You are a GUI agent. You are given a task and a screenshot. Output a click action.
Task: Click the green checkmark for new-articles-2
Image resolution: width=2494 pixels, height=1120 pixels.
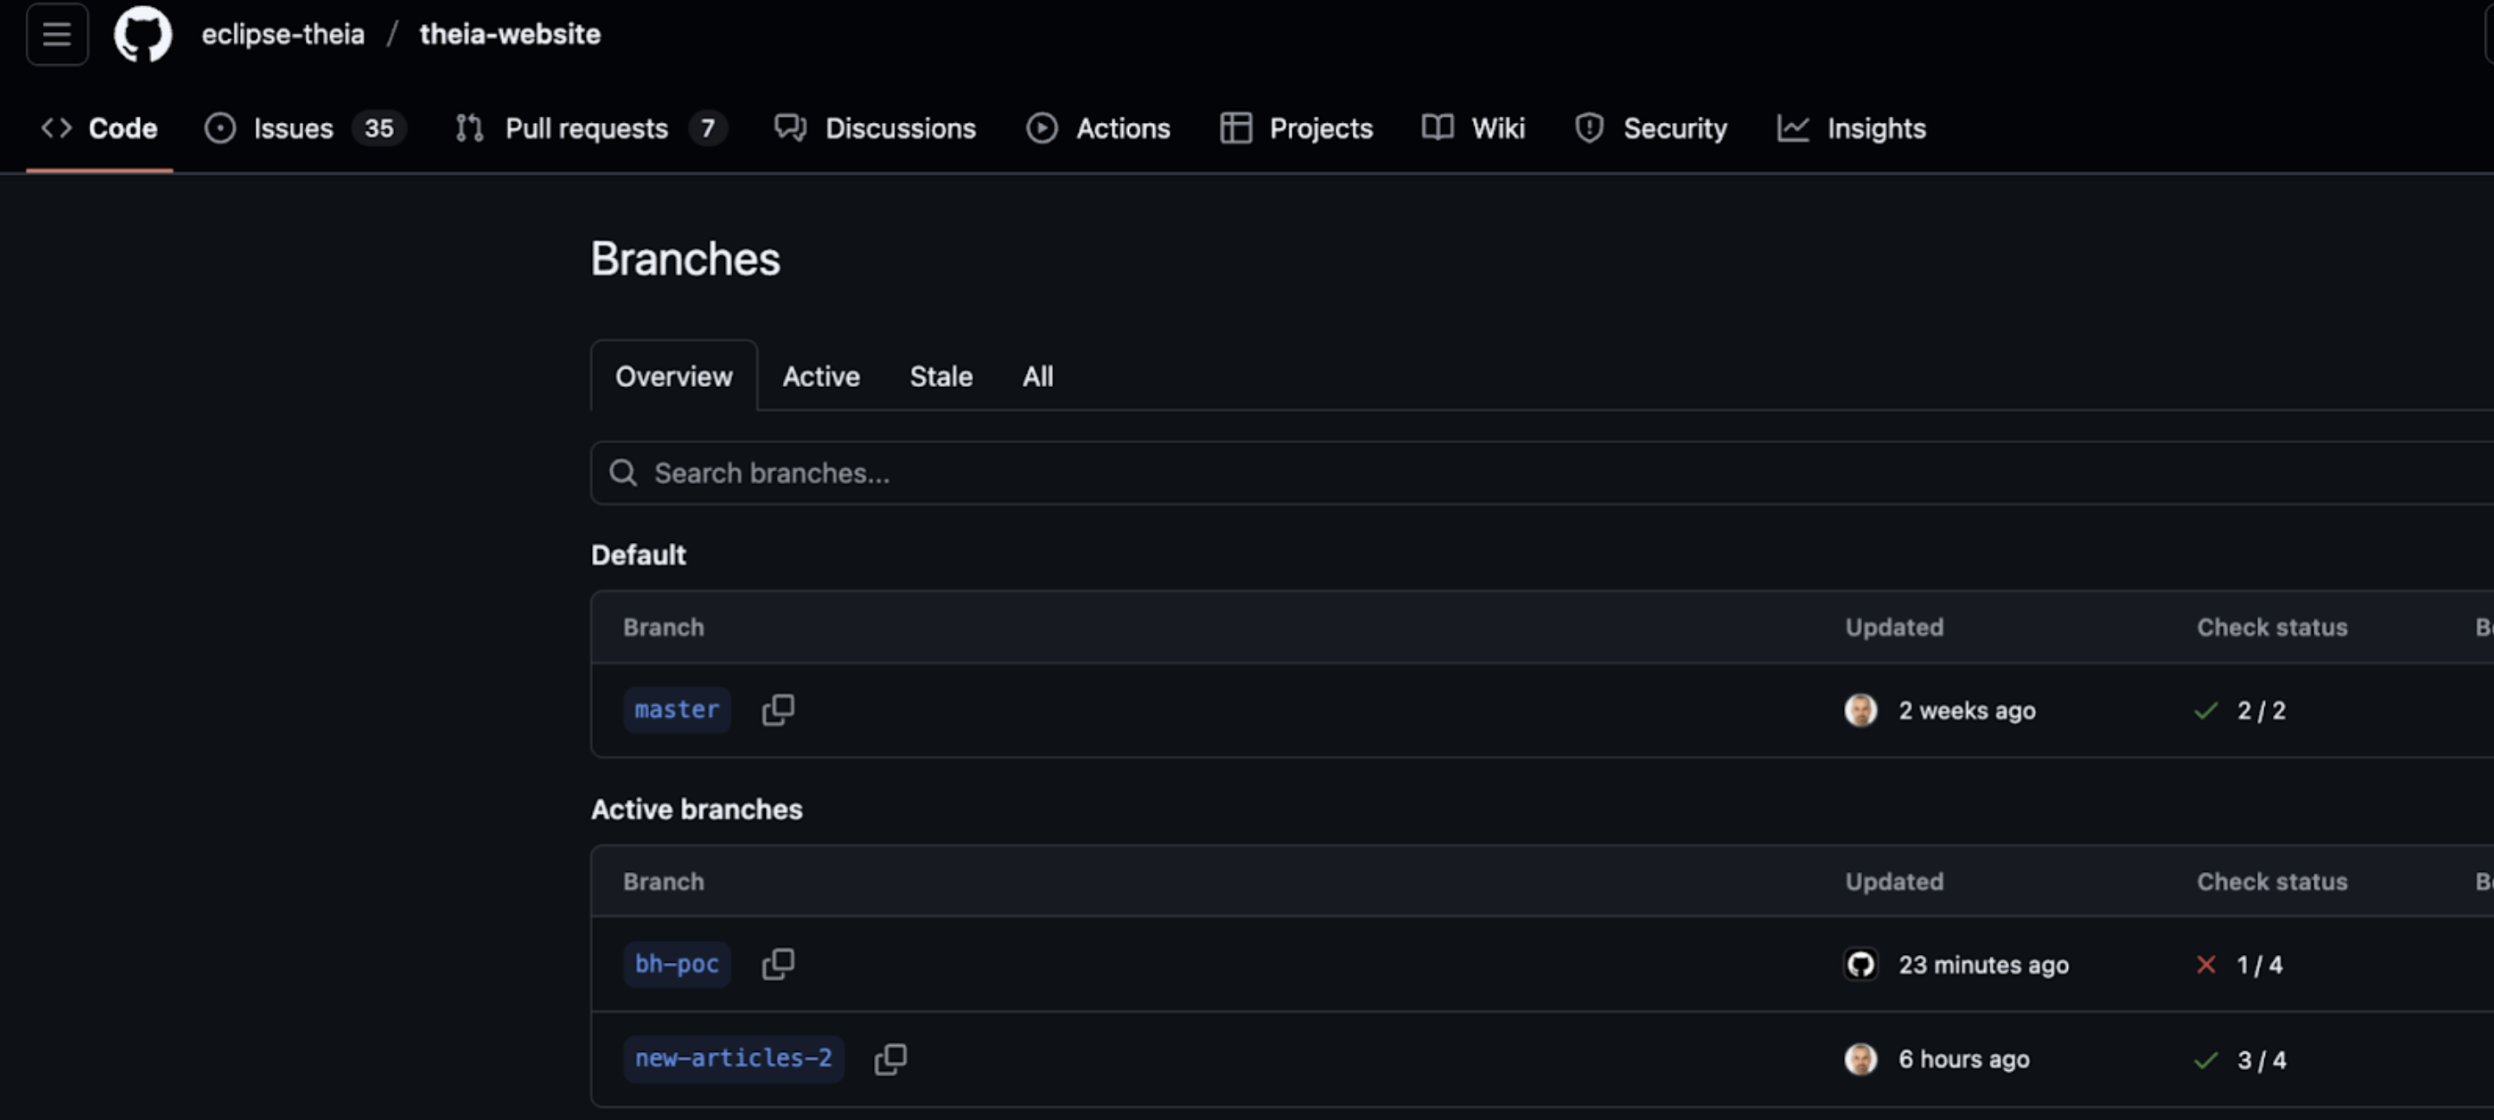click(2206, 1060)
